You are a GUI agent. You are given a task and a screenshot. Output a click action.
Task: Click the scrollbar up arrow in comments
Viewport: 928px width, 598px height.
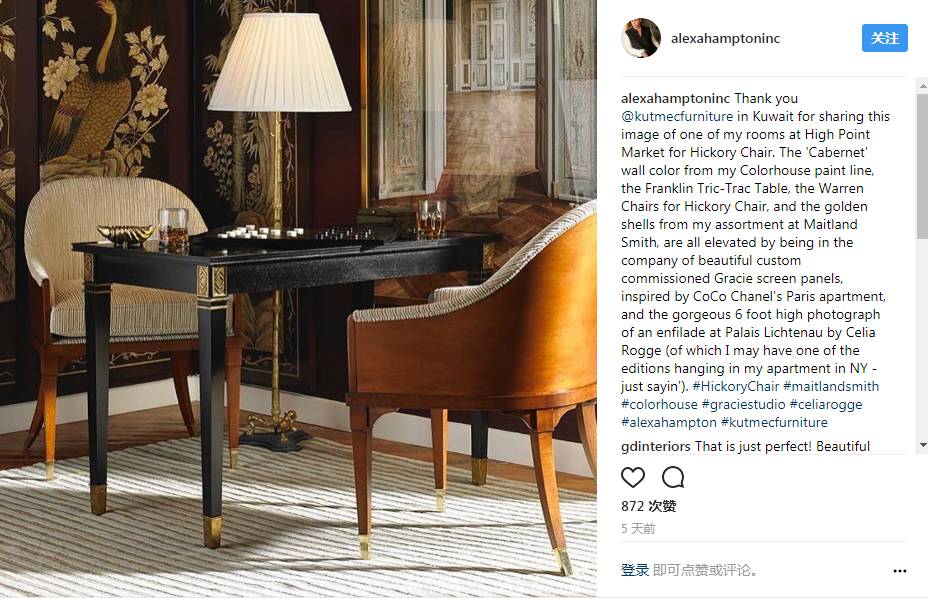pyautogui.click(x=923, y=86)
